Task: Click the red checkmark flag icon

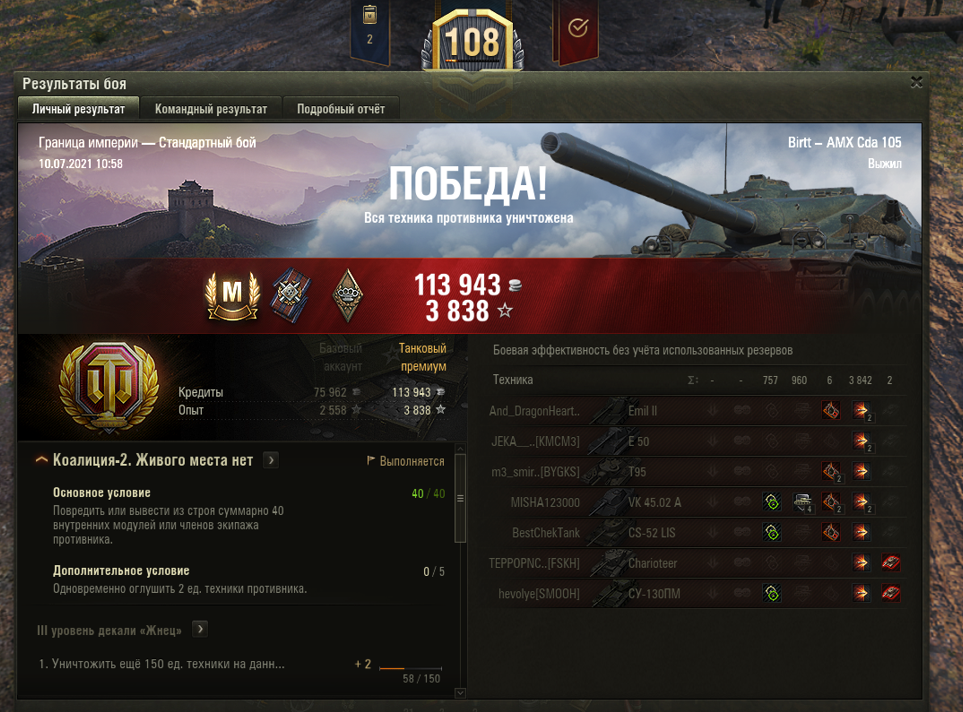Action: [x=577, y=31]
